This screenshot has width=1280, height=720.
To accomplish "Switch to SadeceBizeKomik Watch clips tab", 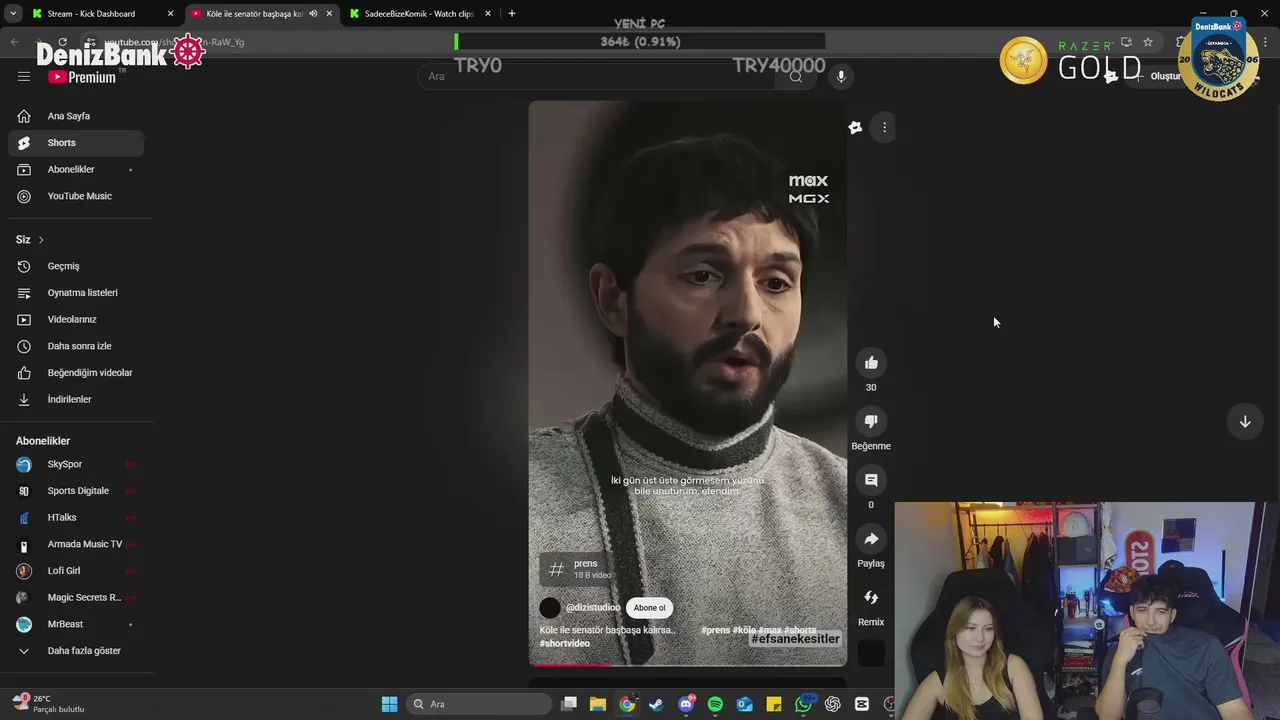I will (x=418, y=14).
